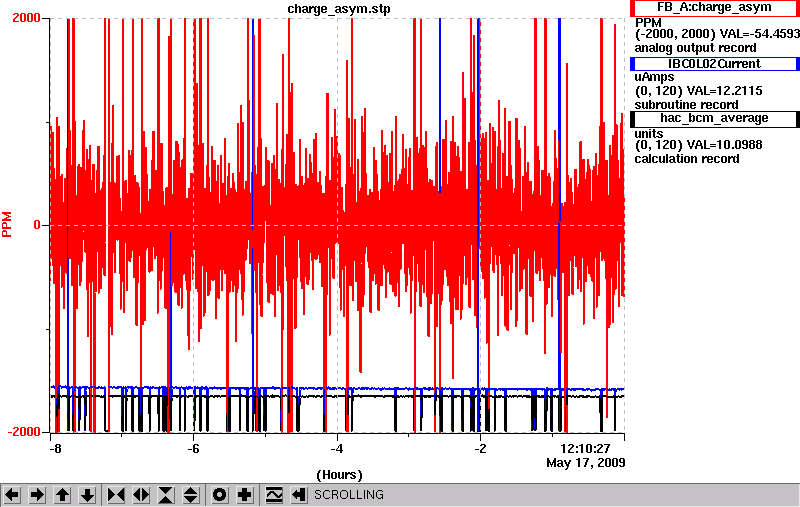Screen dimensions: 800x507
Task: Click the uAmps units label
Action: click(654, 77)
